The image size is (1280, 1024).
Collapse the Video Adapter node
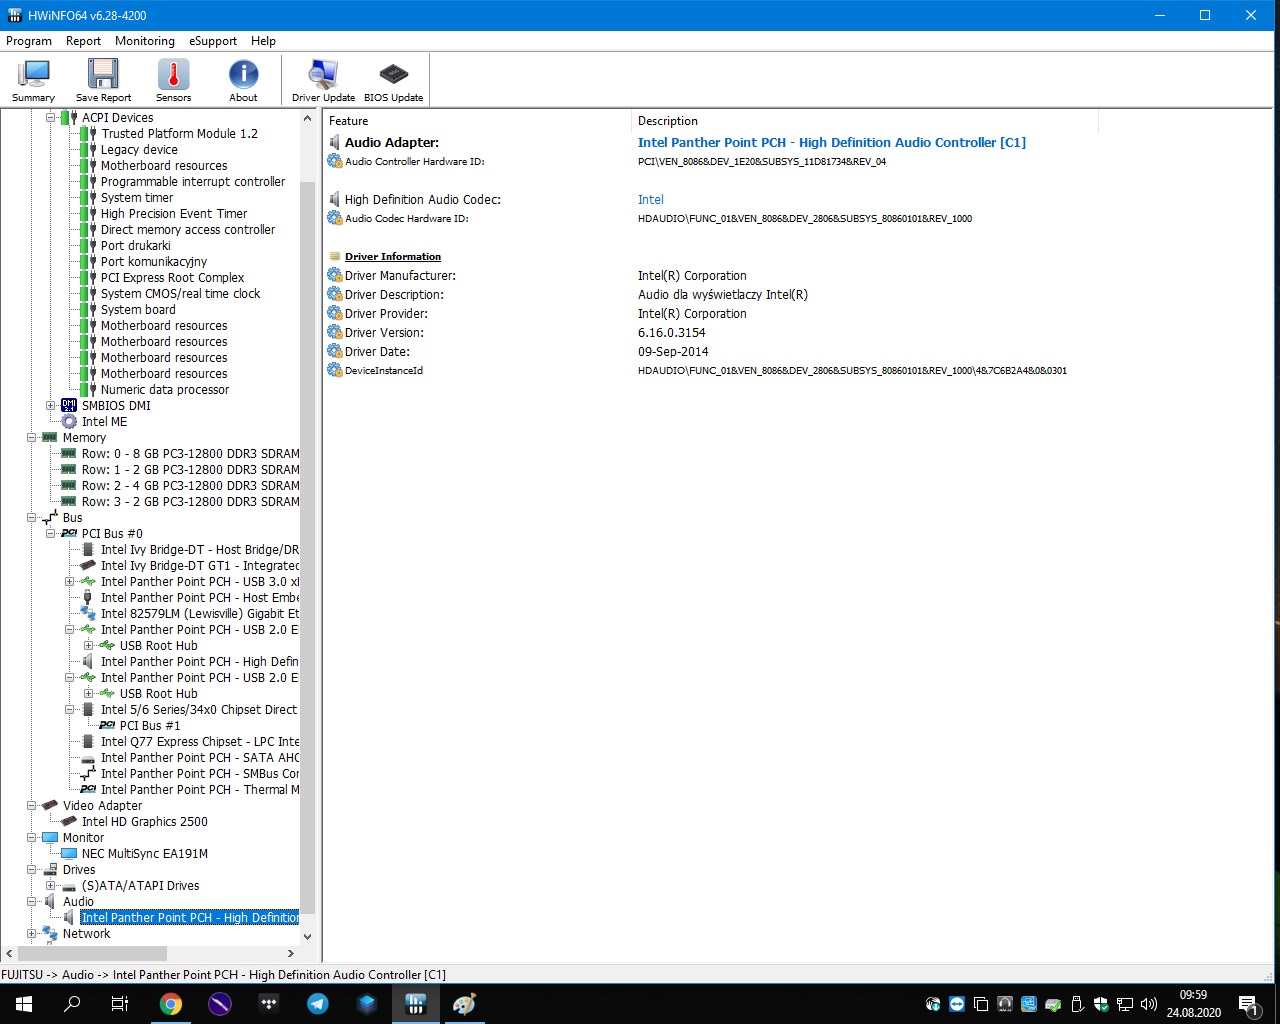coord(31,806)
